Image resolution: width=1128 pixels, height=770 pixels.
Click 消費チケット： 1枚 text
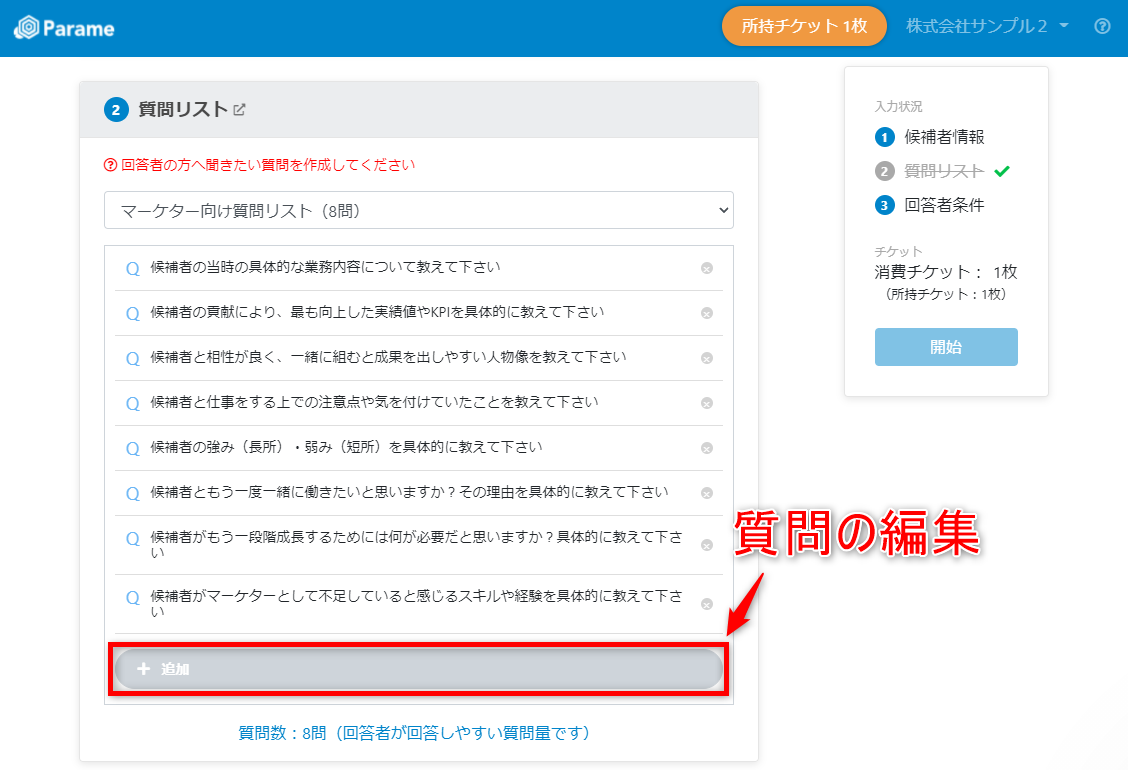946,272
